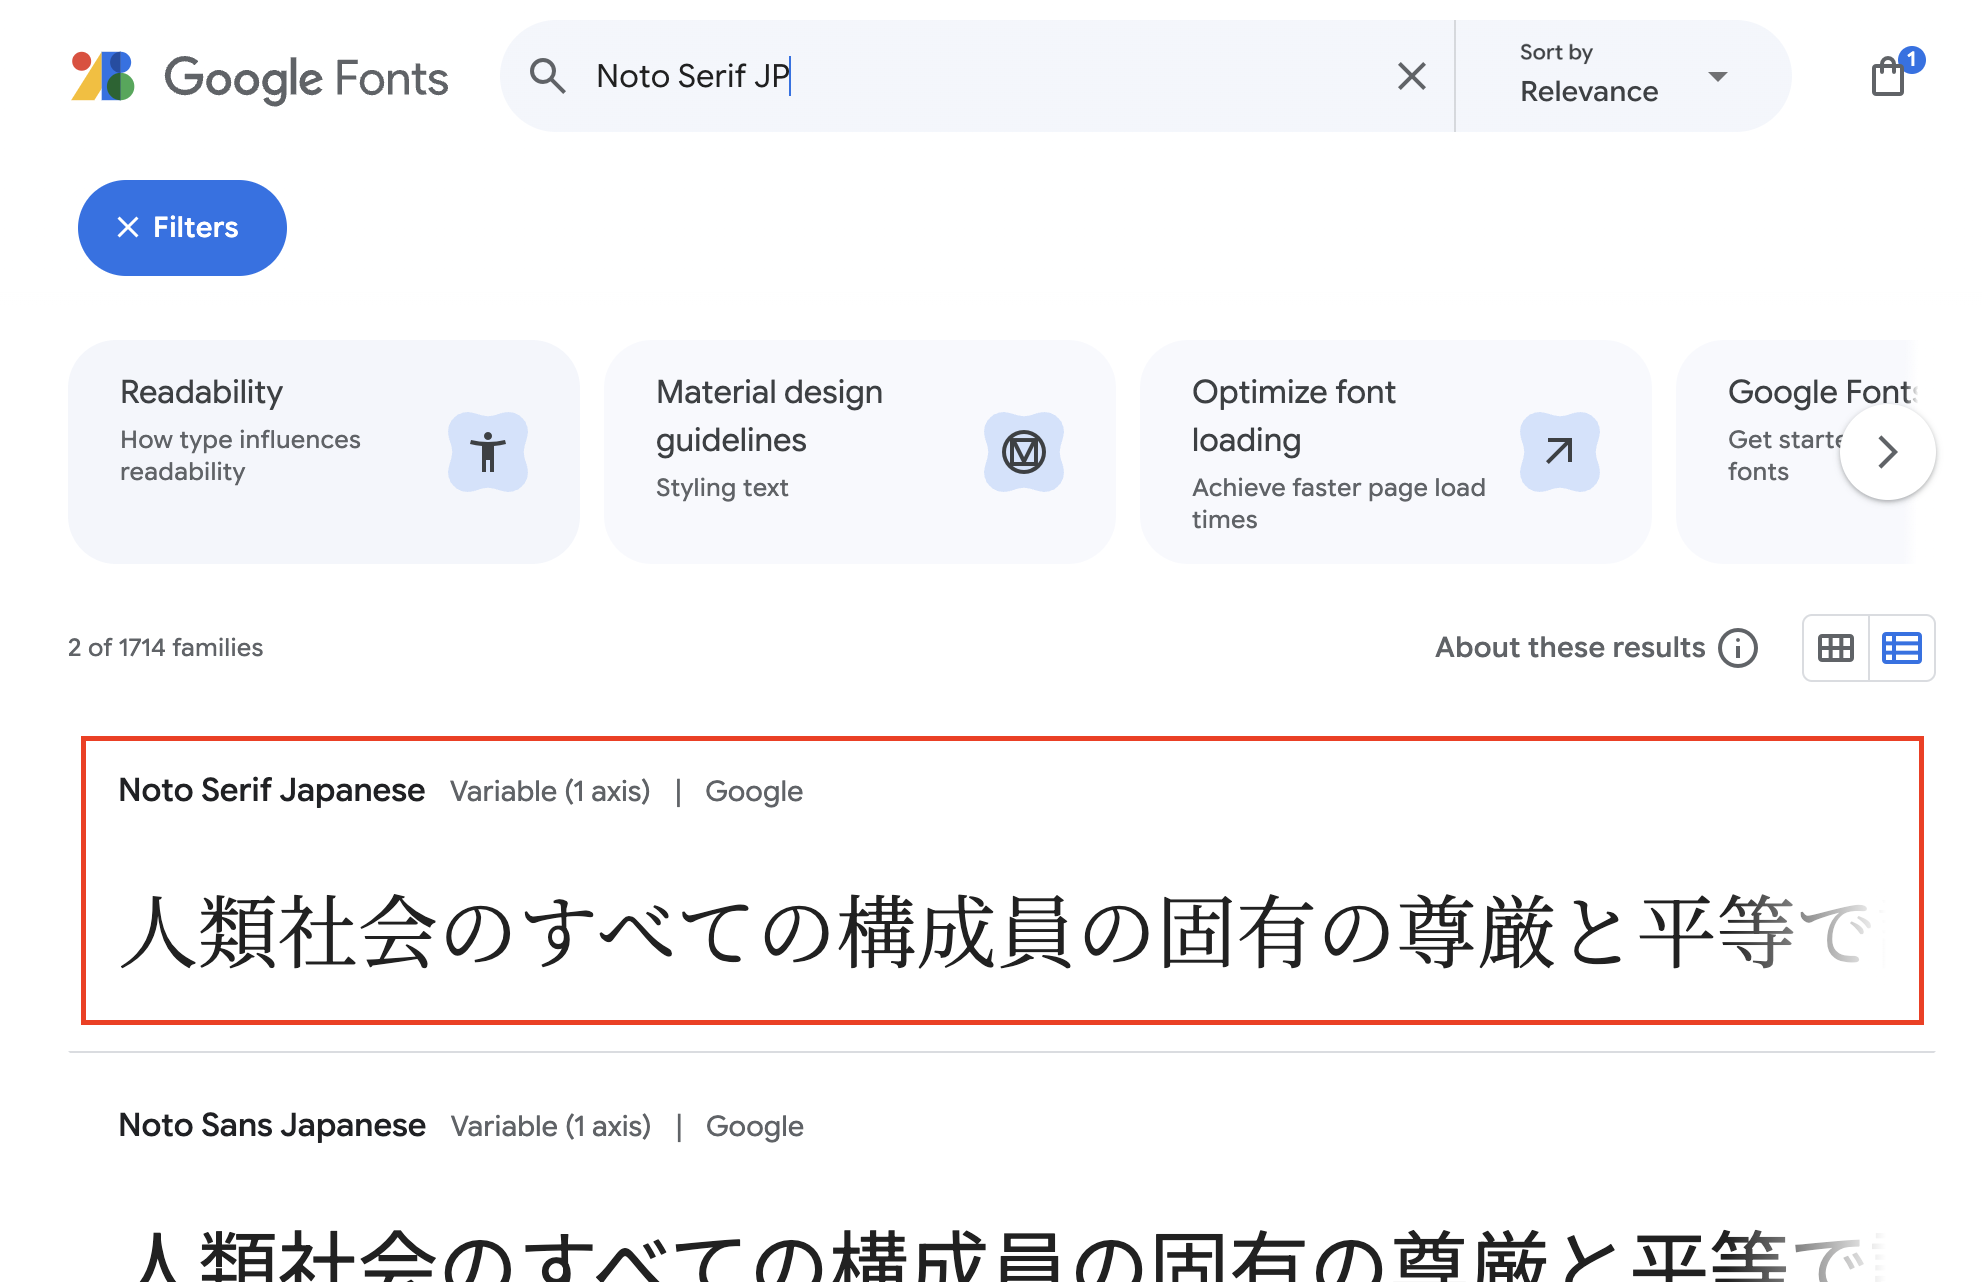The image size is (1982, 1282).
Task: Click the search magnifier icon
Action: click(x=547, y=76)
